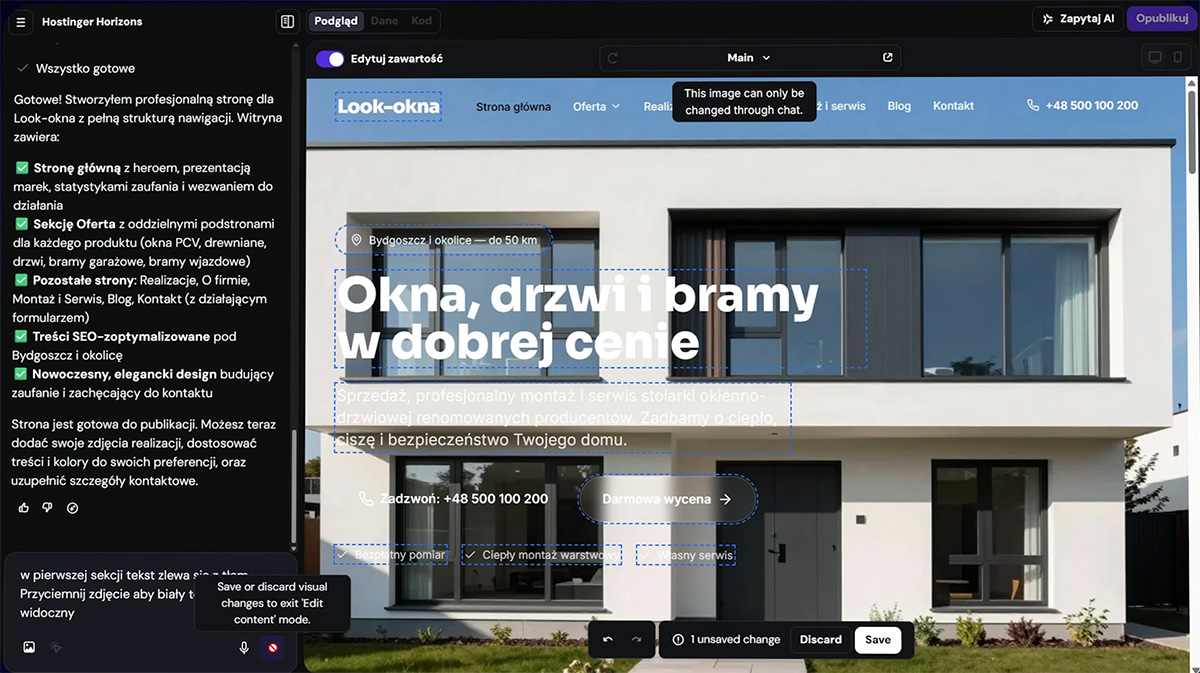The image size is (1200, 673).
Task: Click the phone icon beside +48 500 100 200 in header
Action: 1033,106
